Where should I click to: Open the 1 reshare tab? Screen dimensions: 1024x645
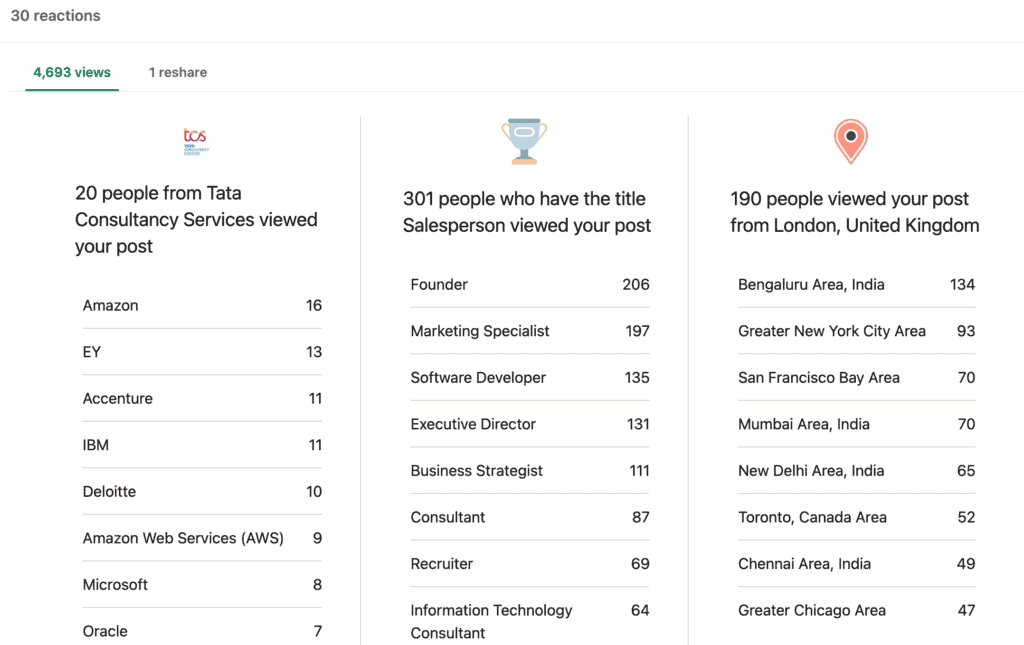click(x=178, y=72)
